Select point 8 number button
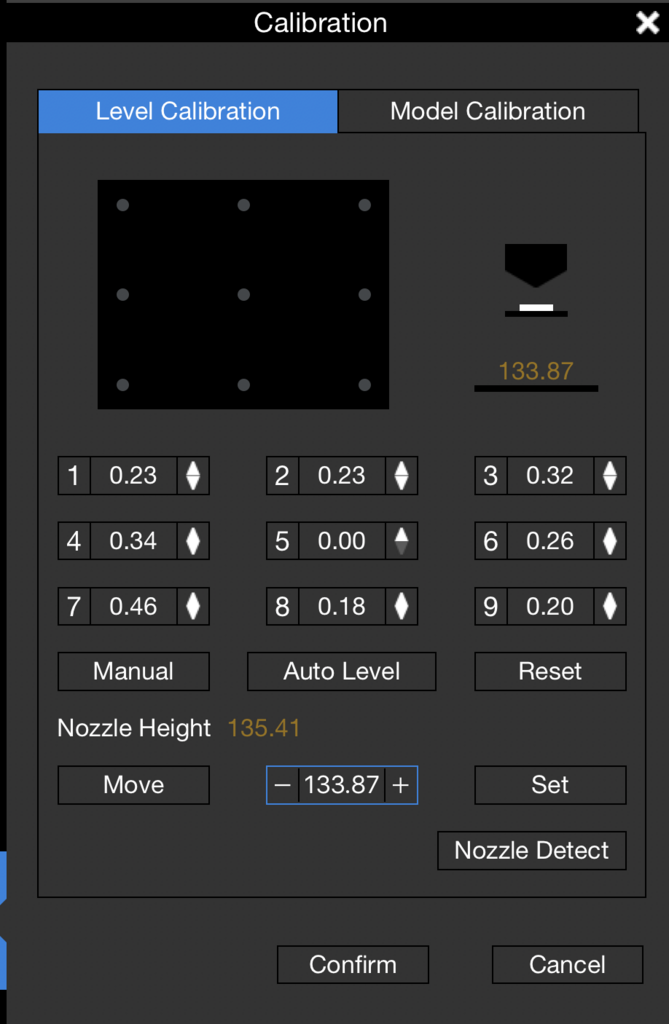The height and width of the screenshot is (1024, 669). coord(282,606)
